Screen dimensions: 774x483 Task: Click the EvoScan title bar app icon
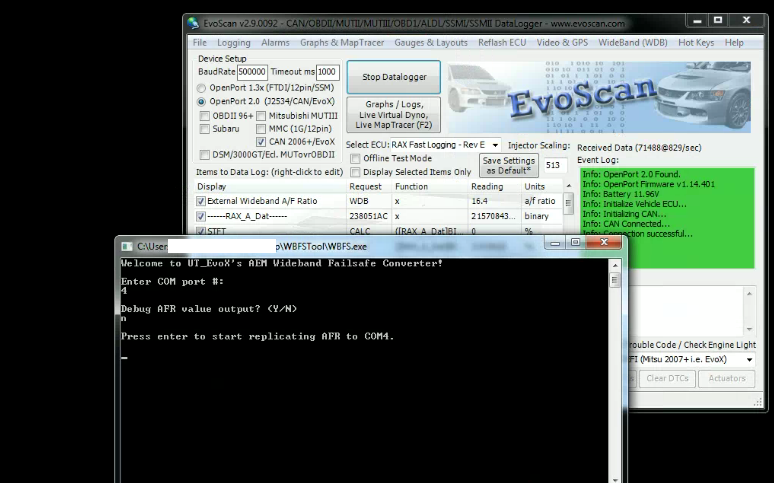pos(194,23)
